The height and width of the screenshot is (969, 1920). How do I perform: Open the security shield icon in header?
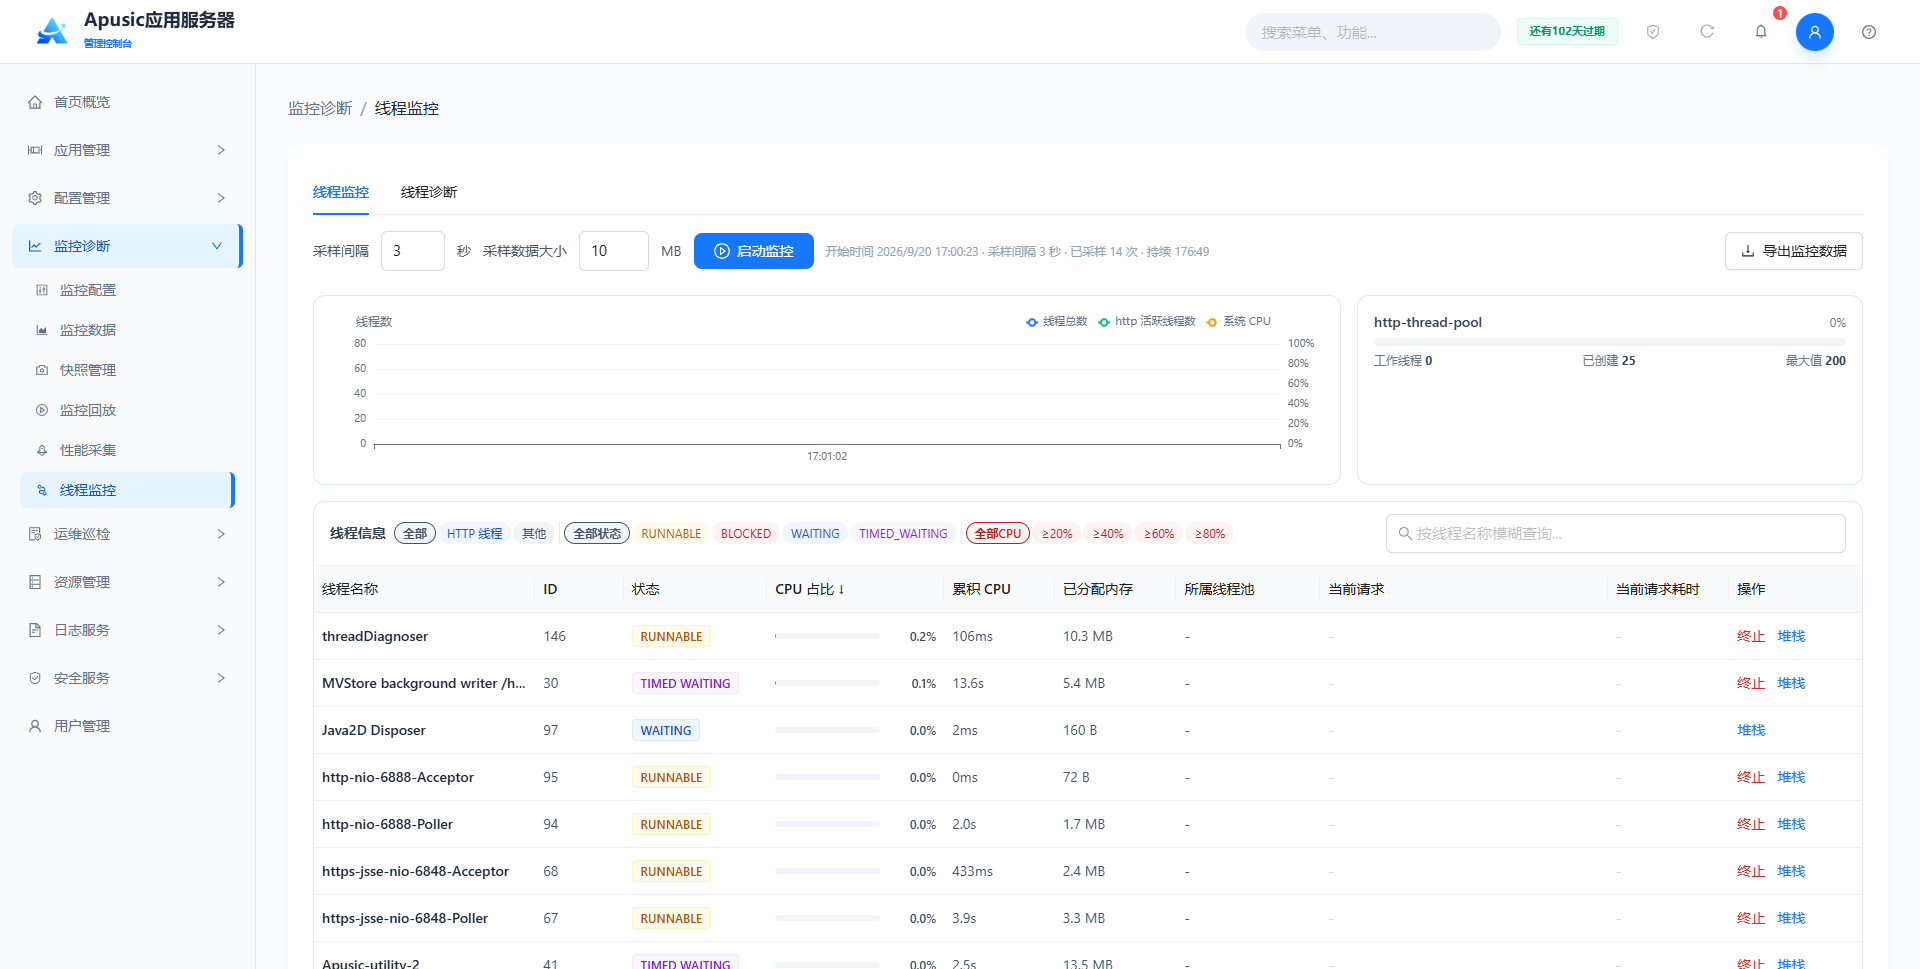click(1653, 32)
